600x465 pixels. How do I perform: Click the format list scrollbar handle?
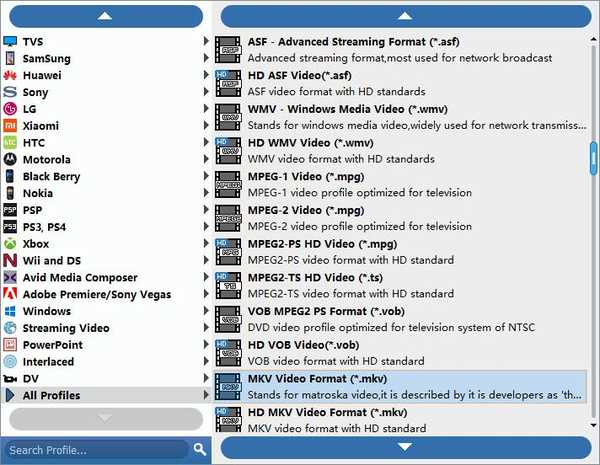click(x=593, y=158)
